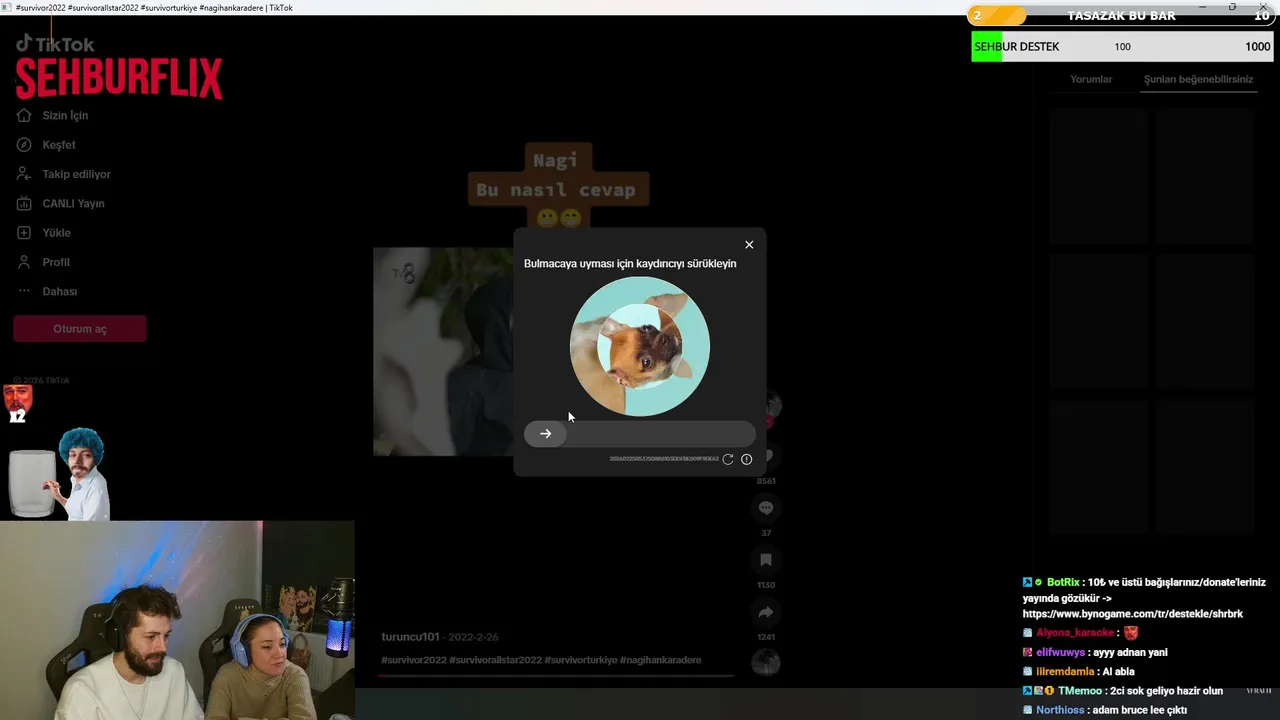Open #survivor2022 hashtag link
Image resolution: width=1280 pixels, height=720 pixels.
click(x=413, y=660)
